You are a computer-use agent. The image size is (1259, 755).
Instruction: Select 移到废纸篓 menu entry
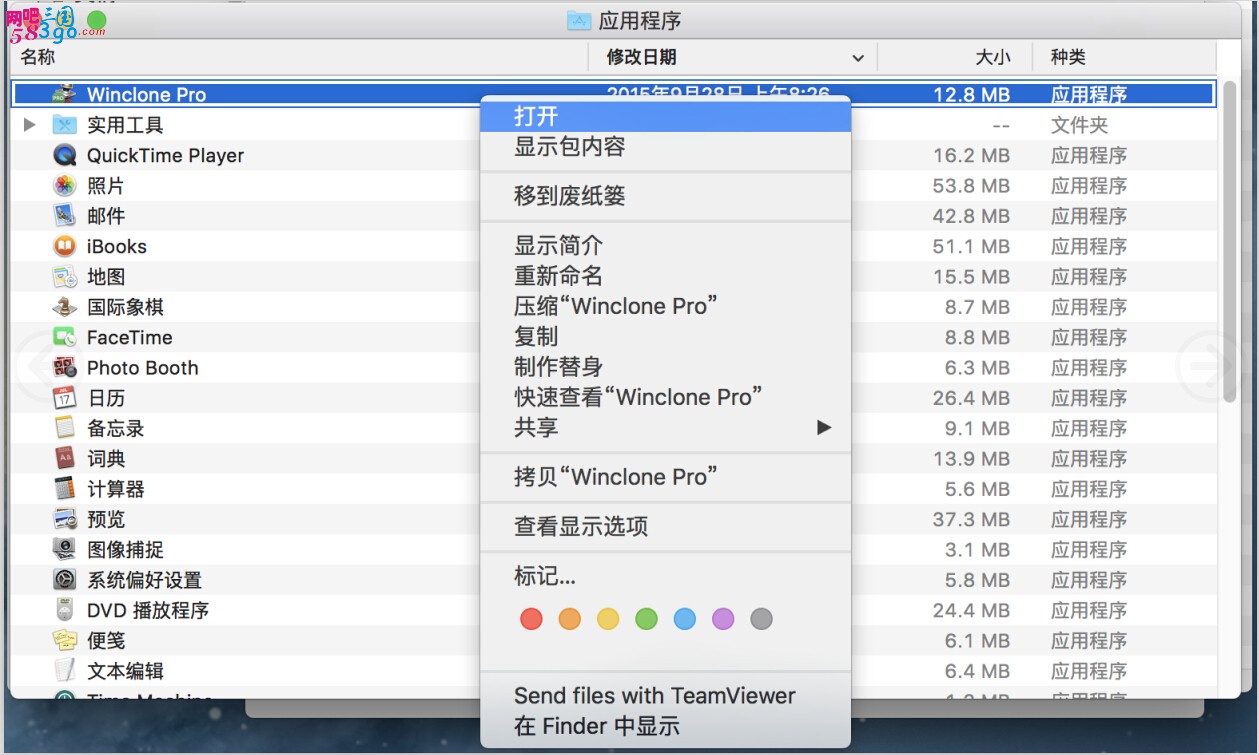pyautogui.click(x=665, y=196)
